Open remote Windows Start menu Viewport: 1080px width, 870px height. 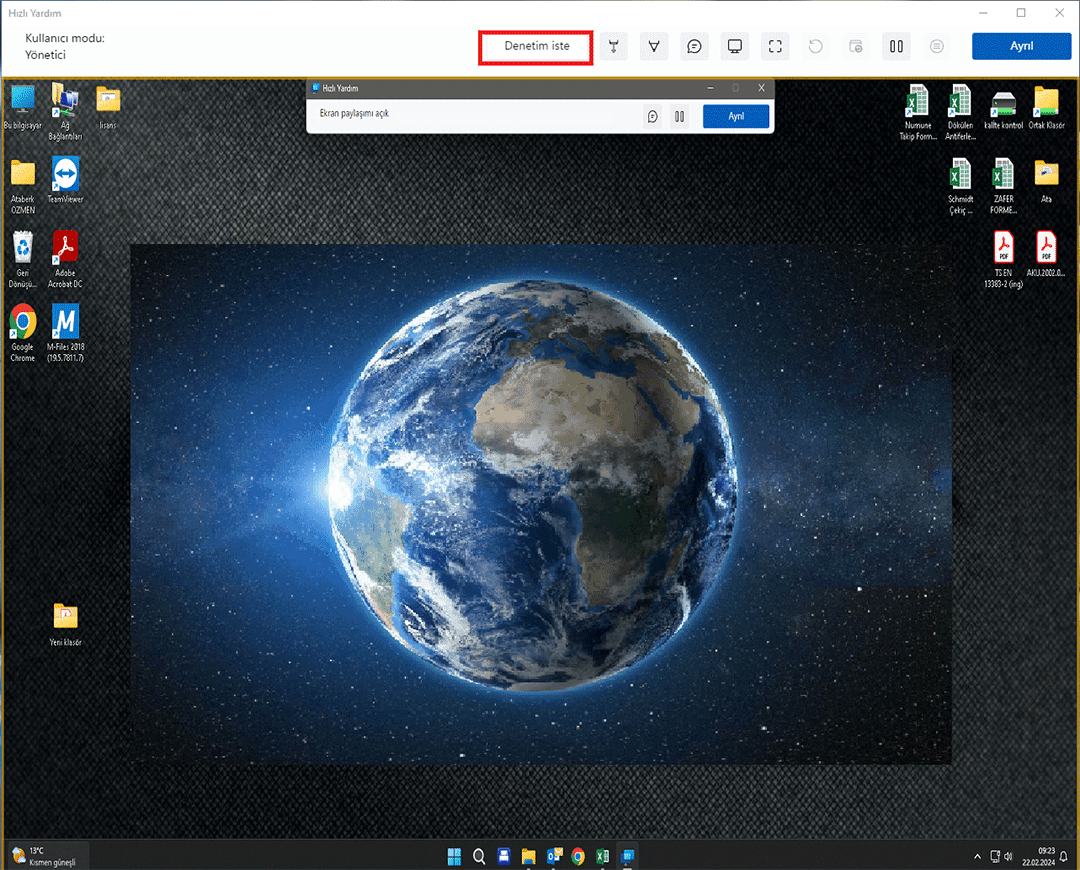(454, 856)
